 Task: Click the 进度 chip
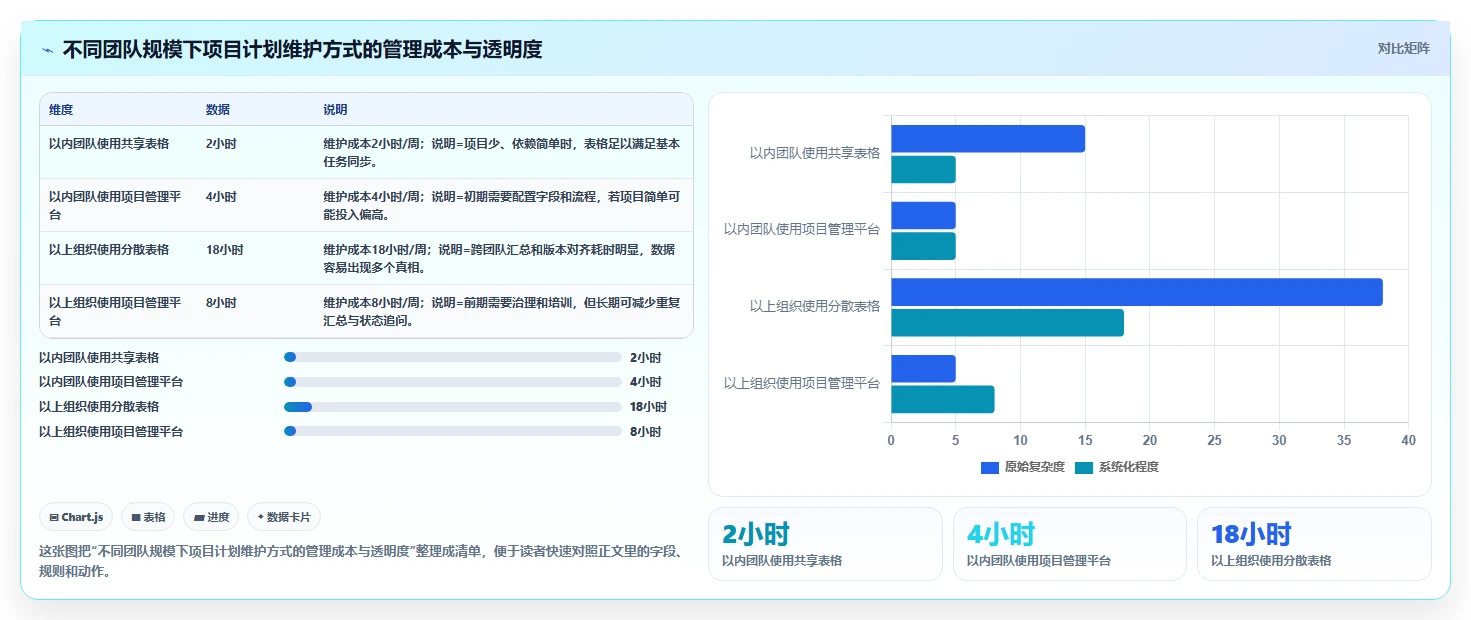pyautogui.click(x=211, y=517)
